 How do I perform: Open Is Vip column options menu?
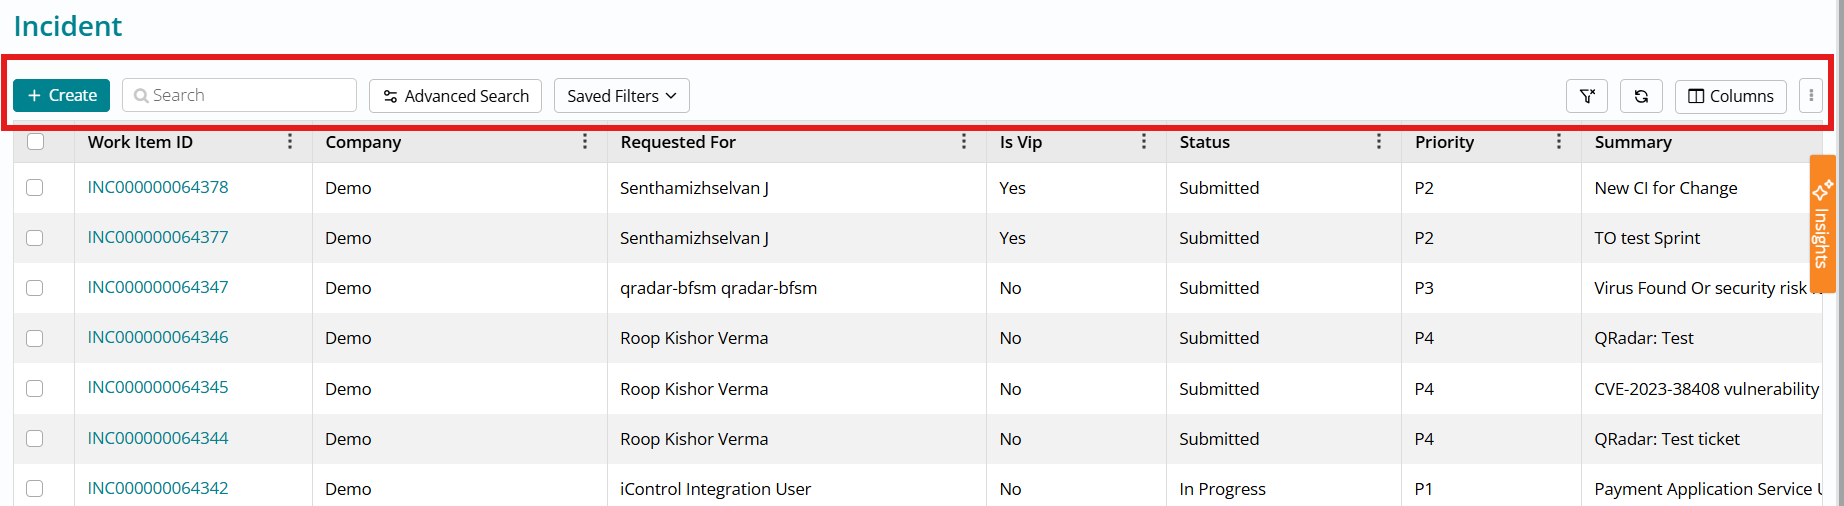1144,142
